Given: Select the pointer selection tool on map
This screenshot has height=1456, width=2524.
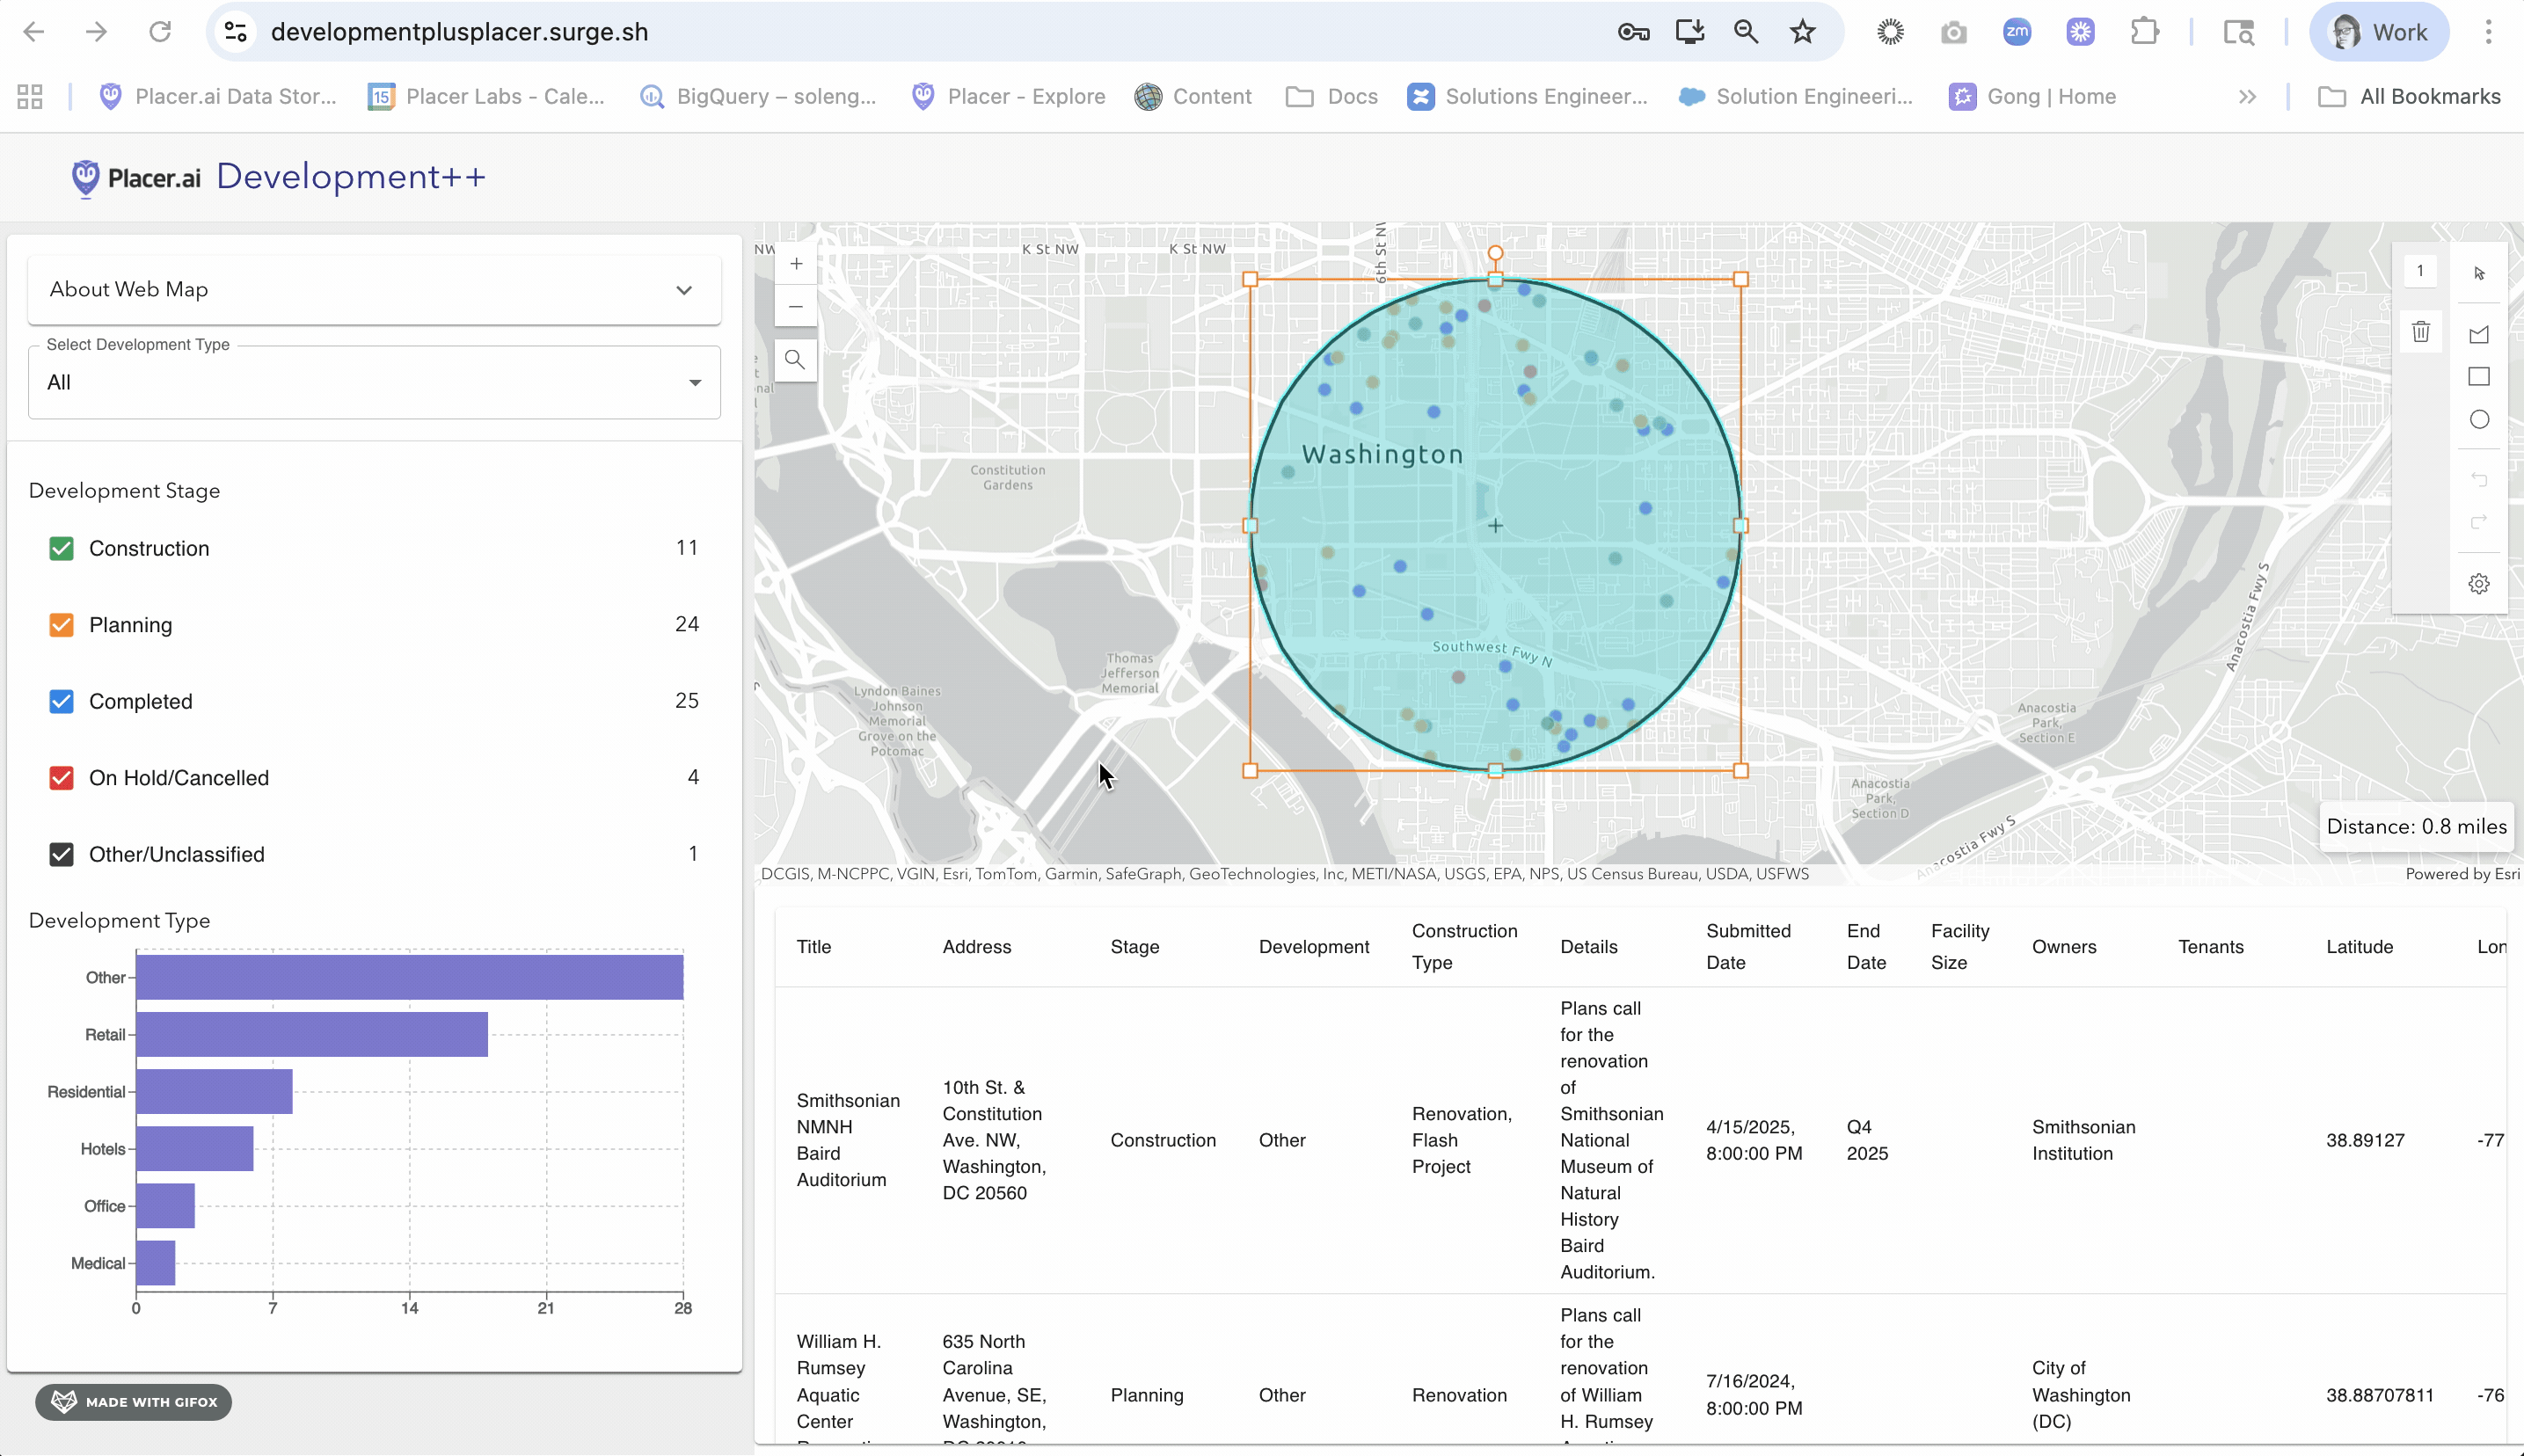Looking at the screenshot, I should [x=2479, y=273].
